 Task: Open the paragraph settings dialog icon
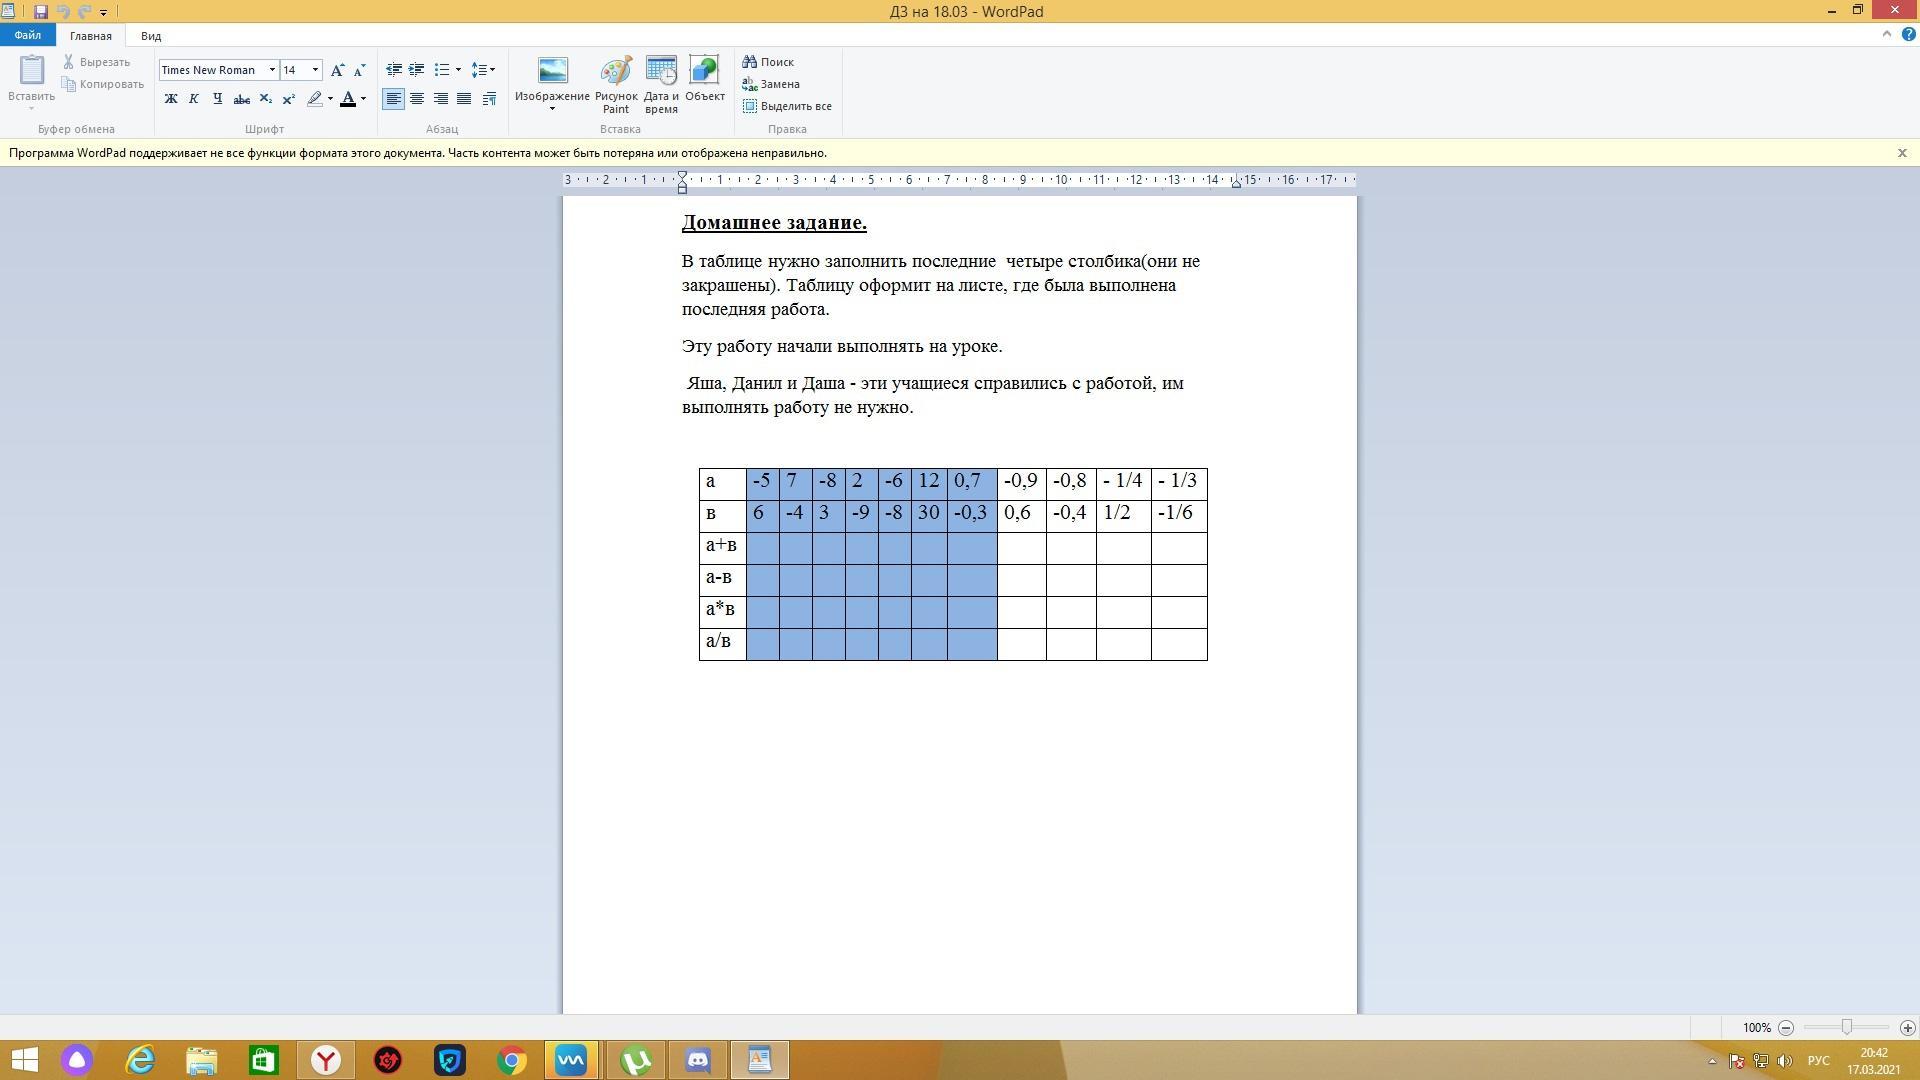point(489,99)
